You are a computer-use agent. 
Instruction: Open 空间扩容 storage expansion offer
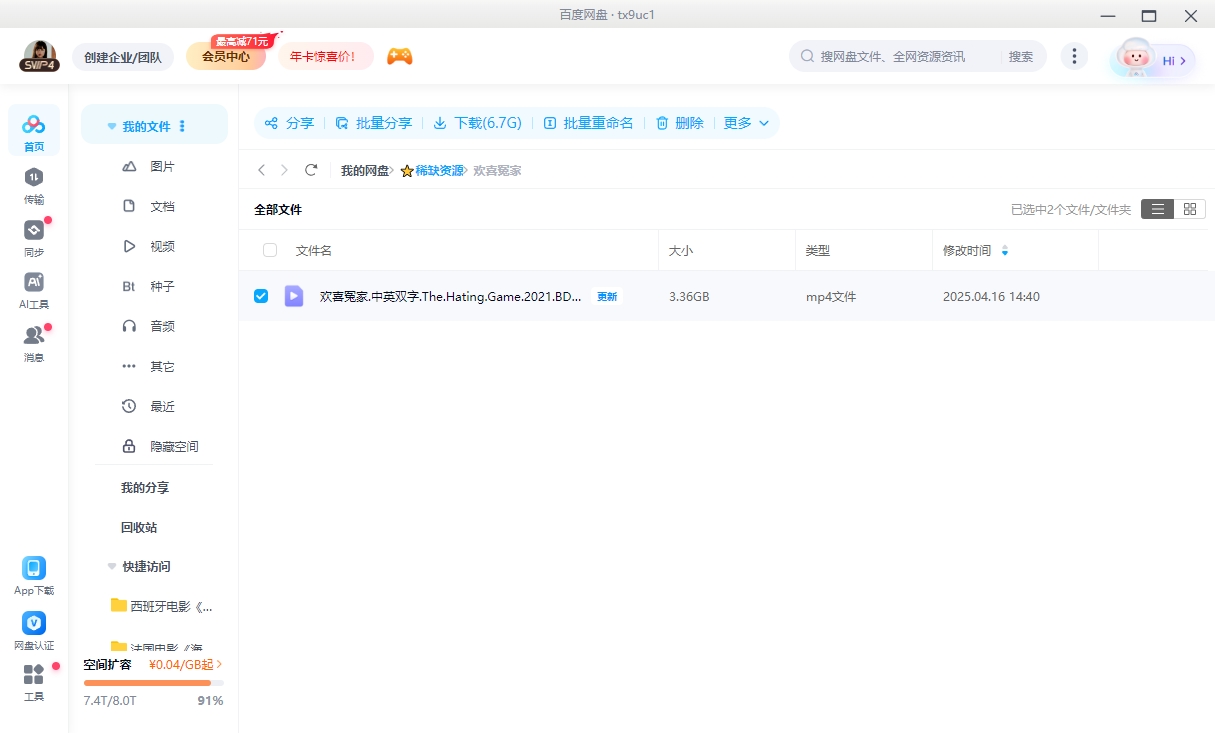click(106, 664)
